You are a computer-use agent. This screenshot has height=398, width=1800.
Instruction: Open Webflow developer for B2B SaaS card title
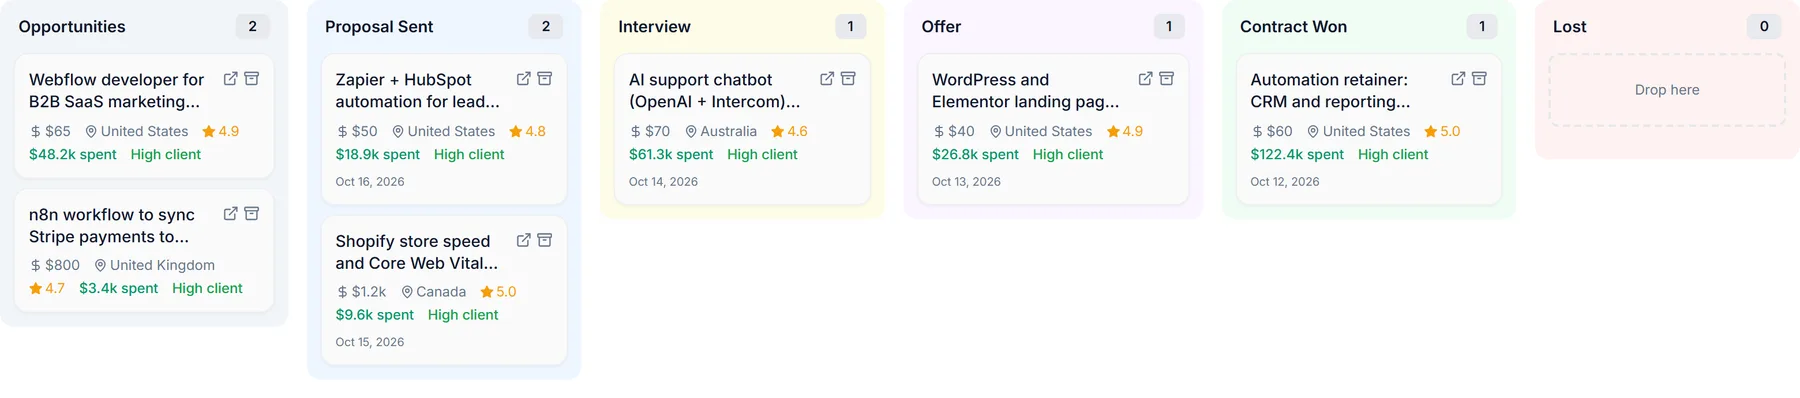pos(117,90)
